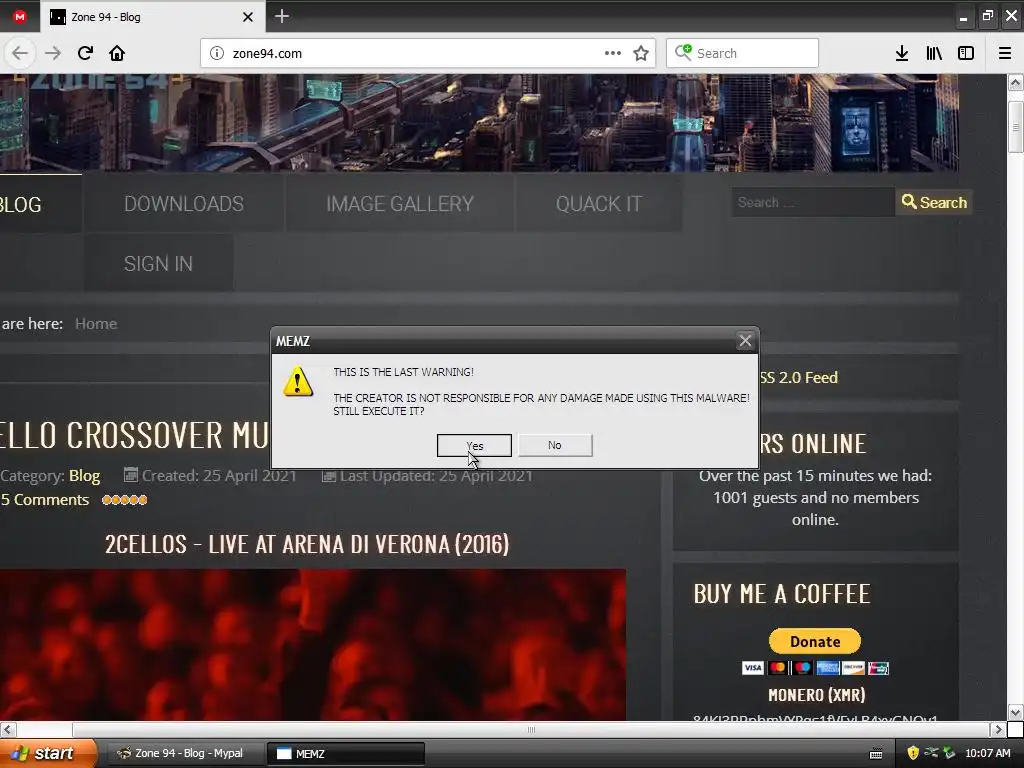
Task: Open page actions three-dot menu
Action: click(x=613, y=53)
